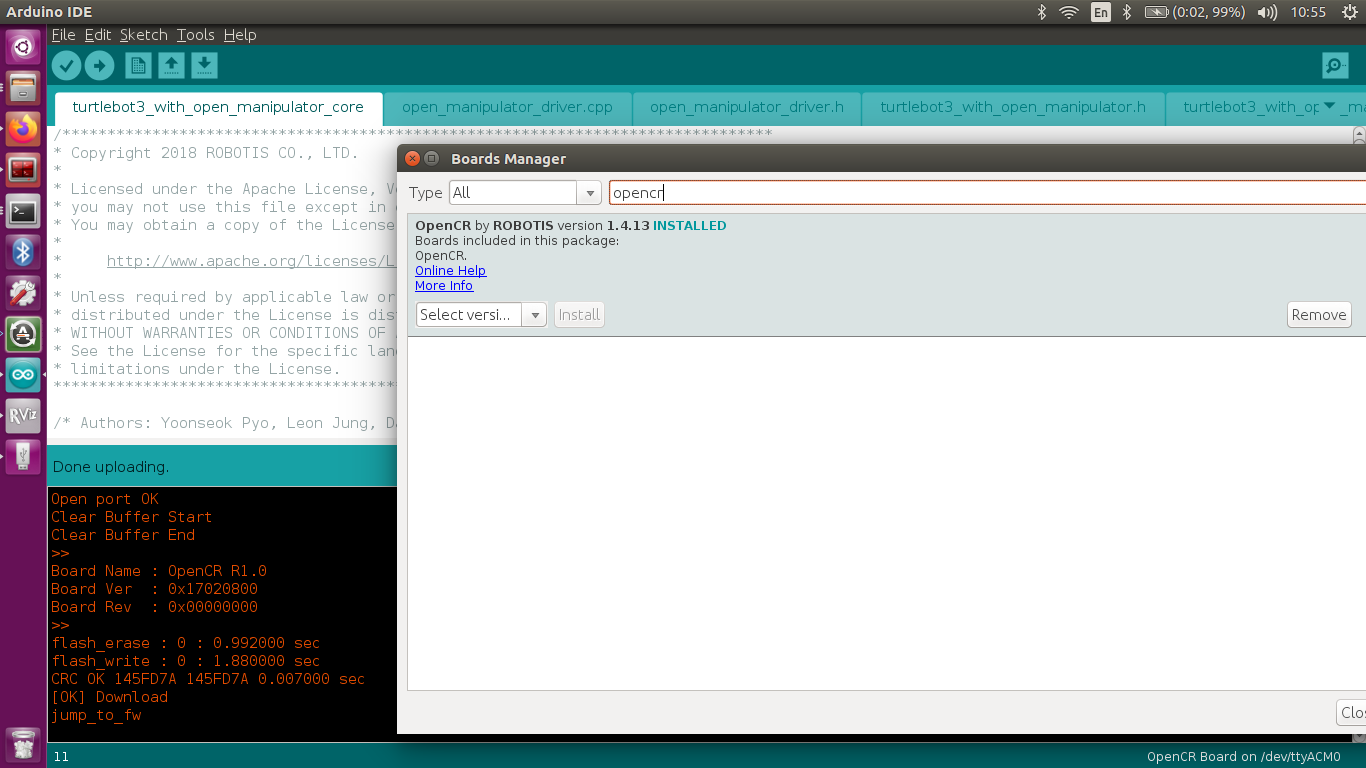Open the Online Help link
The image size is (1366, 768).
[450, 271]
